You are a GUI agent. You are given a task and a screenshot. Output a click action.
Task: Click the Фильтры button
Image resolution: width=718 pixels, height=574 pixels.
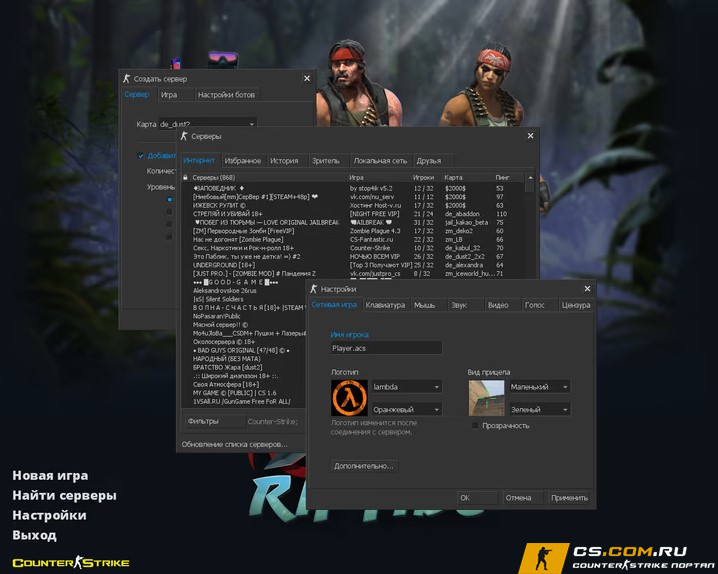(215, 421)
